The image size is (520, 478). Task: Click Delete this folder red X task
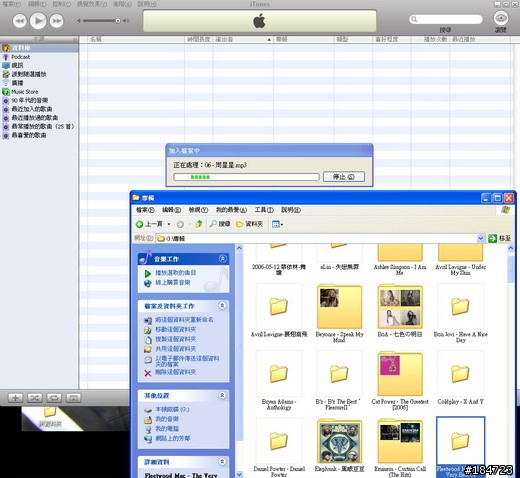[x=170, y=372]
